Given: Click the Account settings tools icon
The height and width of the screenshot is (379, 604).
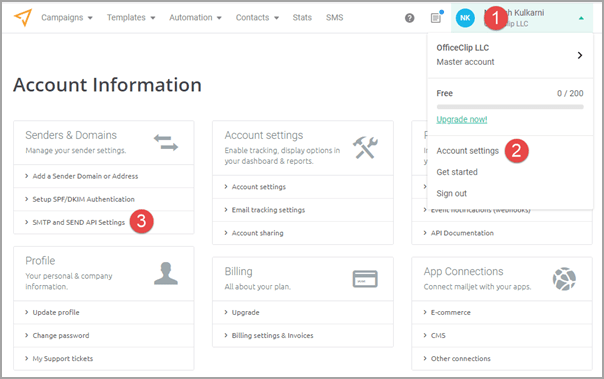Looking at the screenshot, I should (x=365, y=148).
